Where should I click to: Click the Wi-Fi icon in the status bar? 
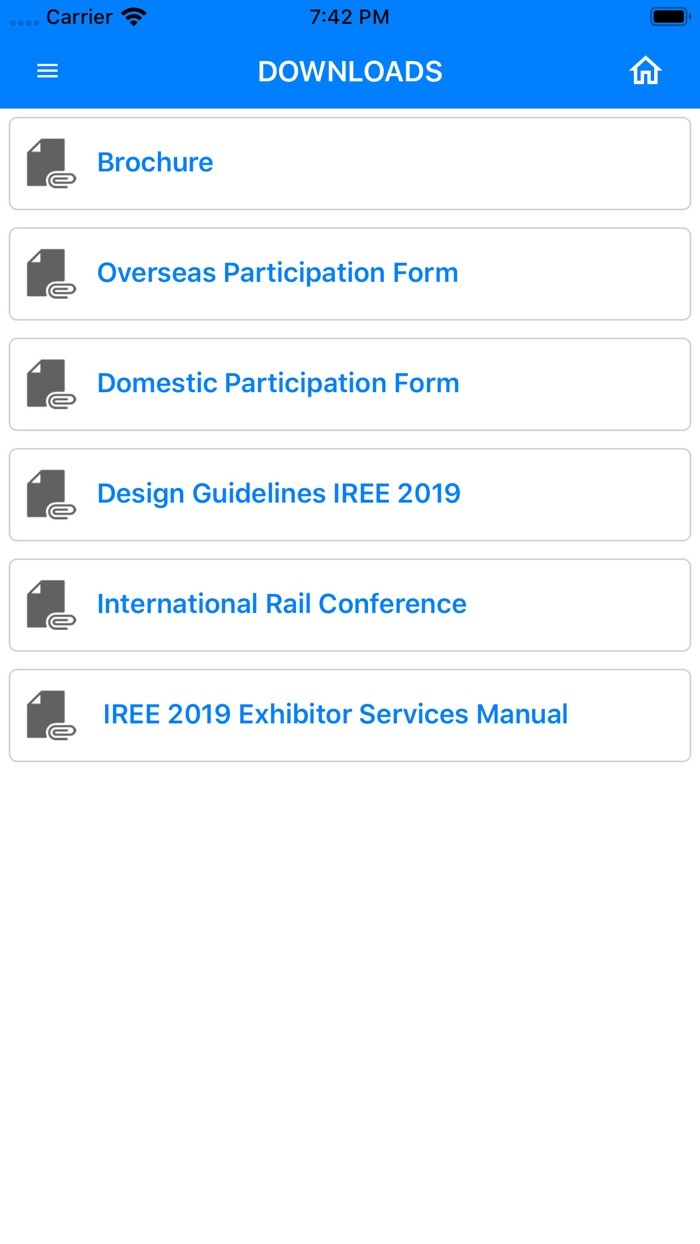click(x=135, y=16)
